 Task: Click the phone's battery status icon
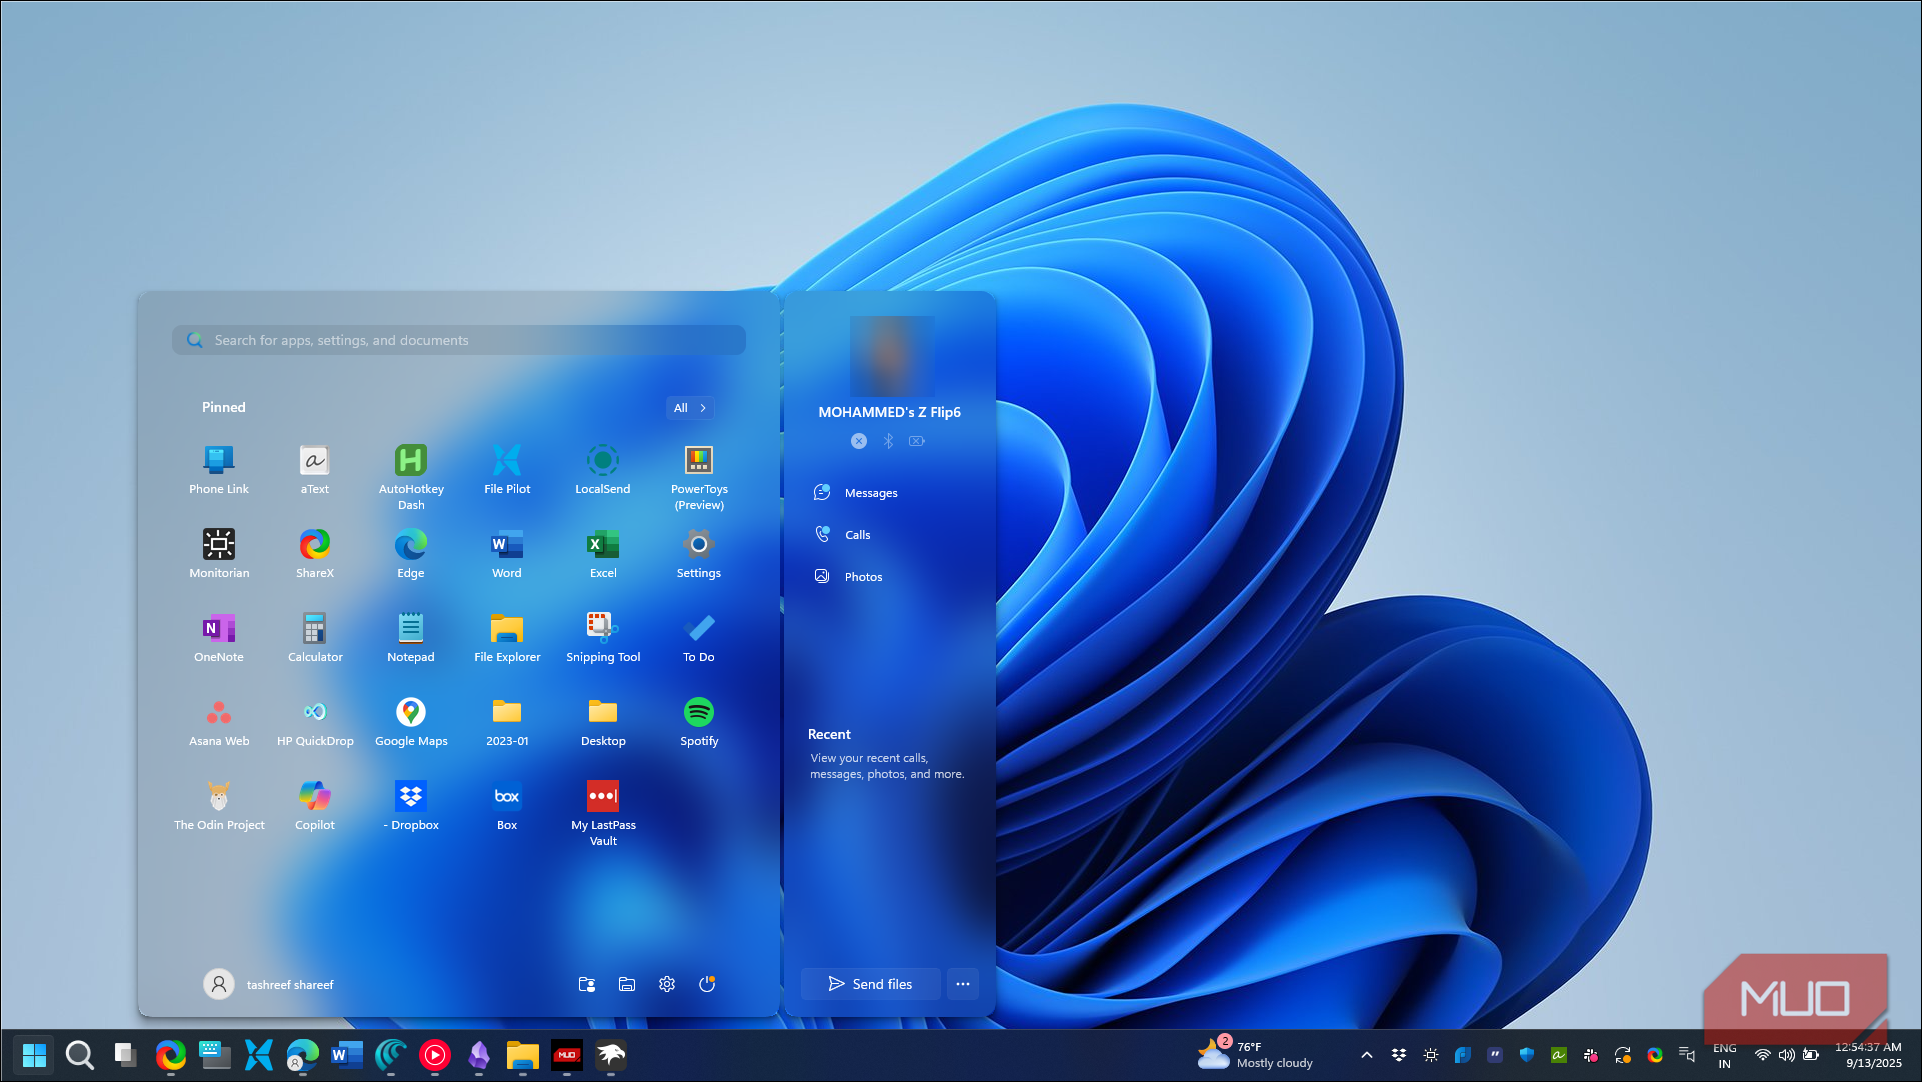tap(917, 441)
